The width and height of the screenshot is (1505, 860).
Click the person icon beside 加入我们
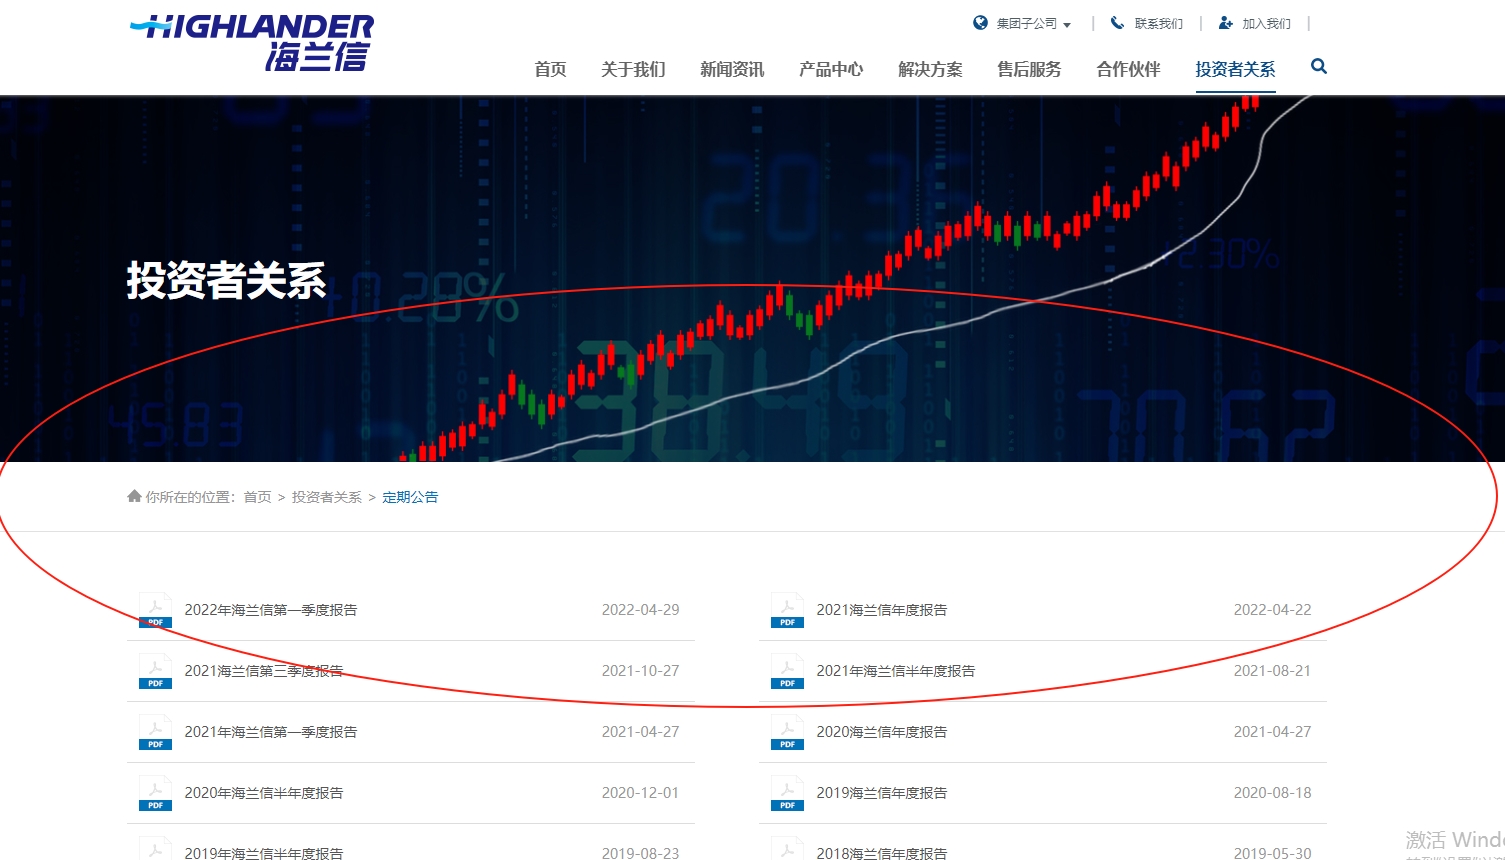(x=1225, y=22)
